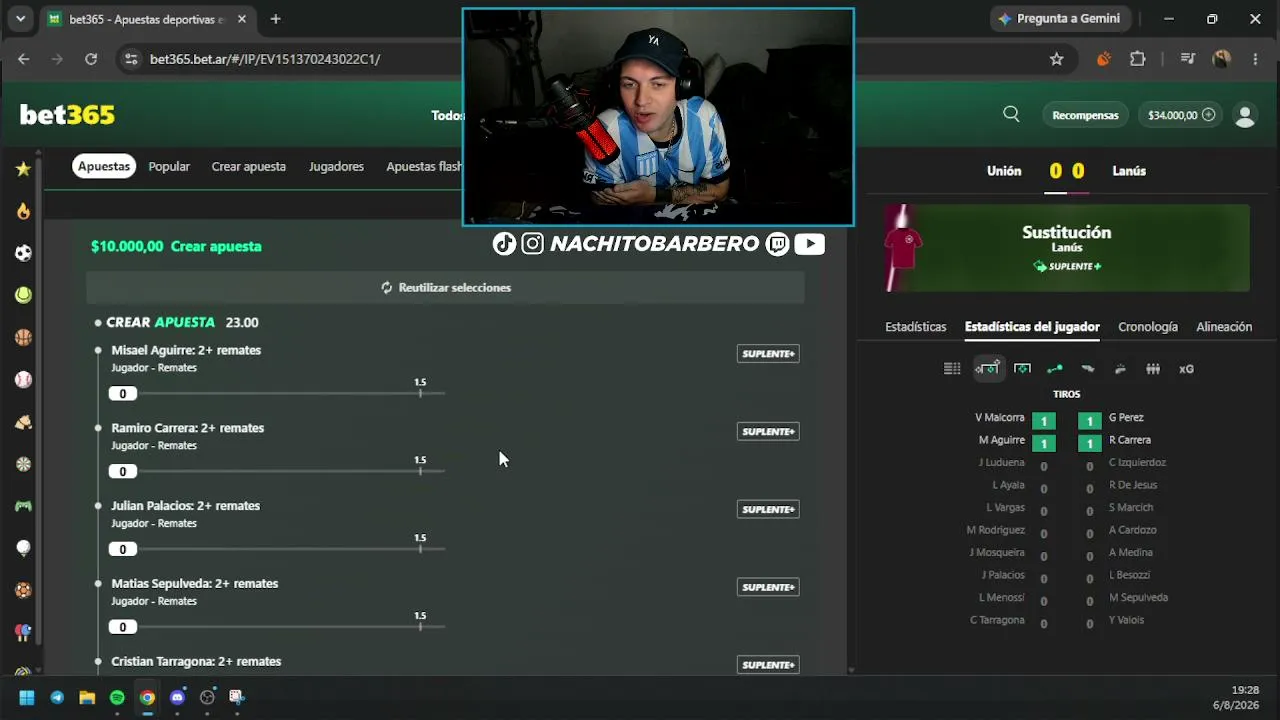Open a new browser tab
The width and height of the screenshot is (1280, 720).
pos(275,19)
